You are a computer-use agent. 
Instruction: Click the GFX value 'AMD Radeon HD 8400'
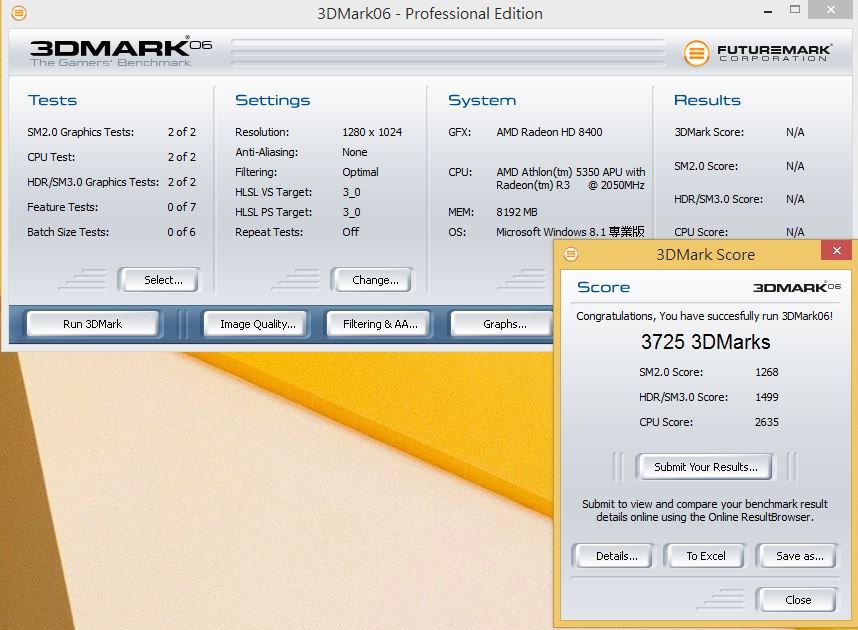(x=549, y=132)
